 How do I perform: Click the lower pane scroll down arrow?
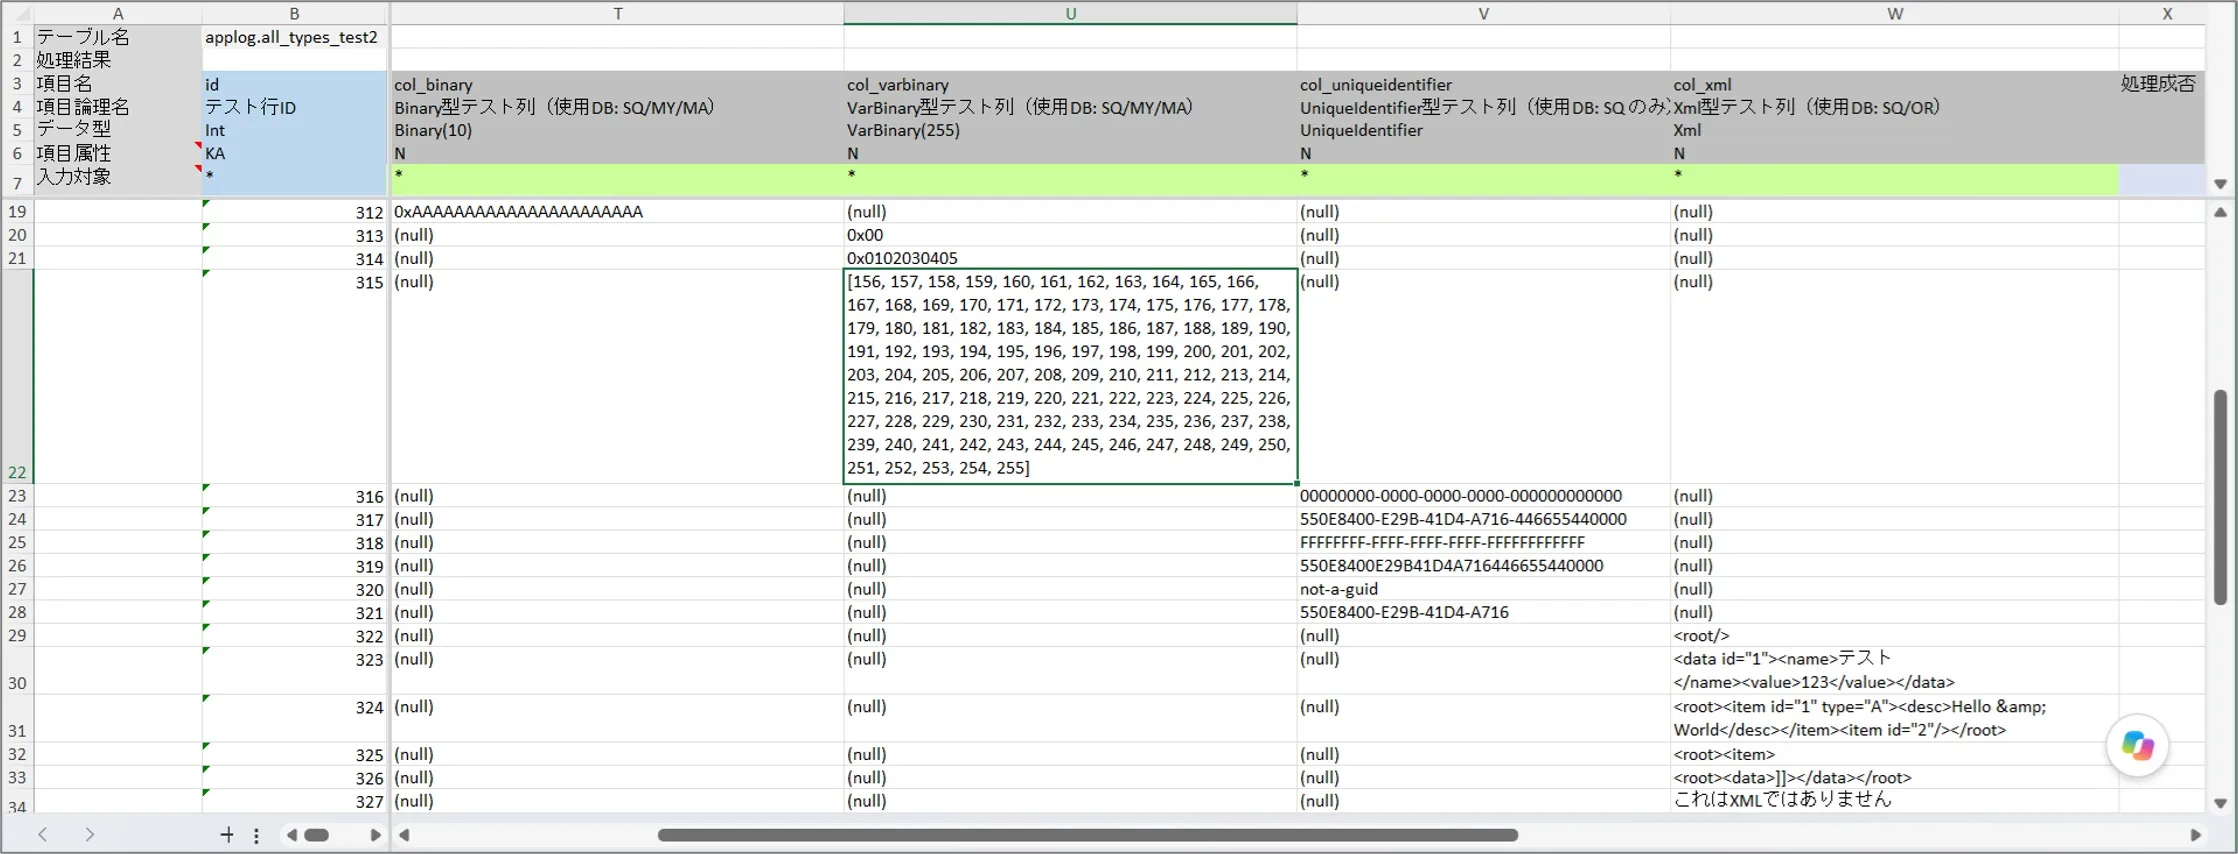coord(2220,803)
